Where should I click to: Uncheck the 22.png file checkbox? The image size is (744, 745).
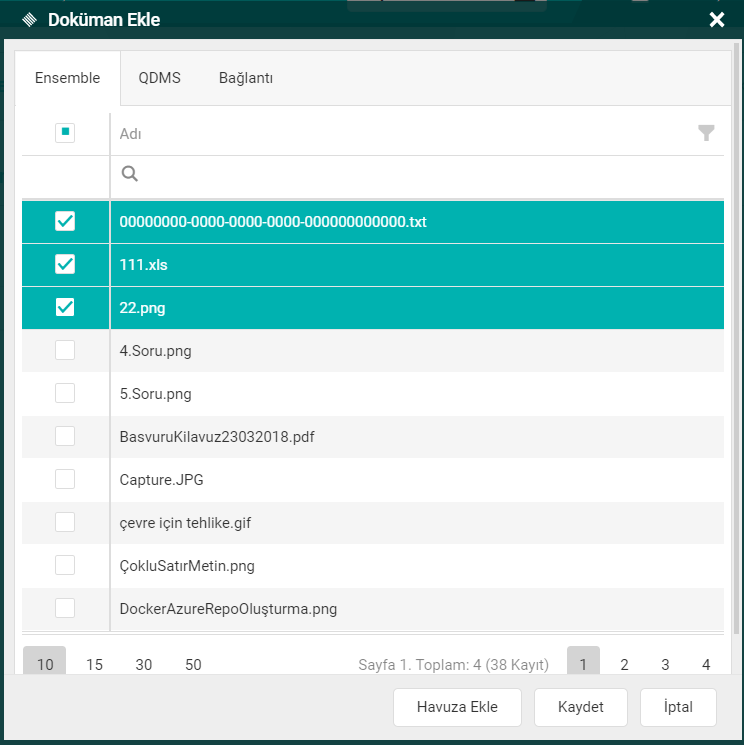point(65,308)
